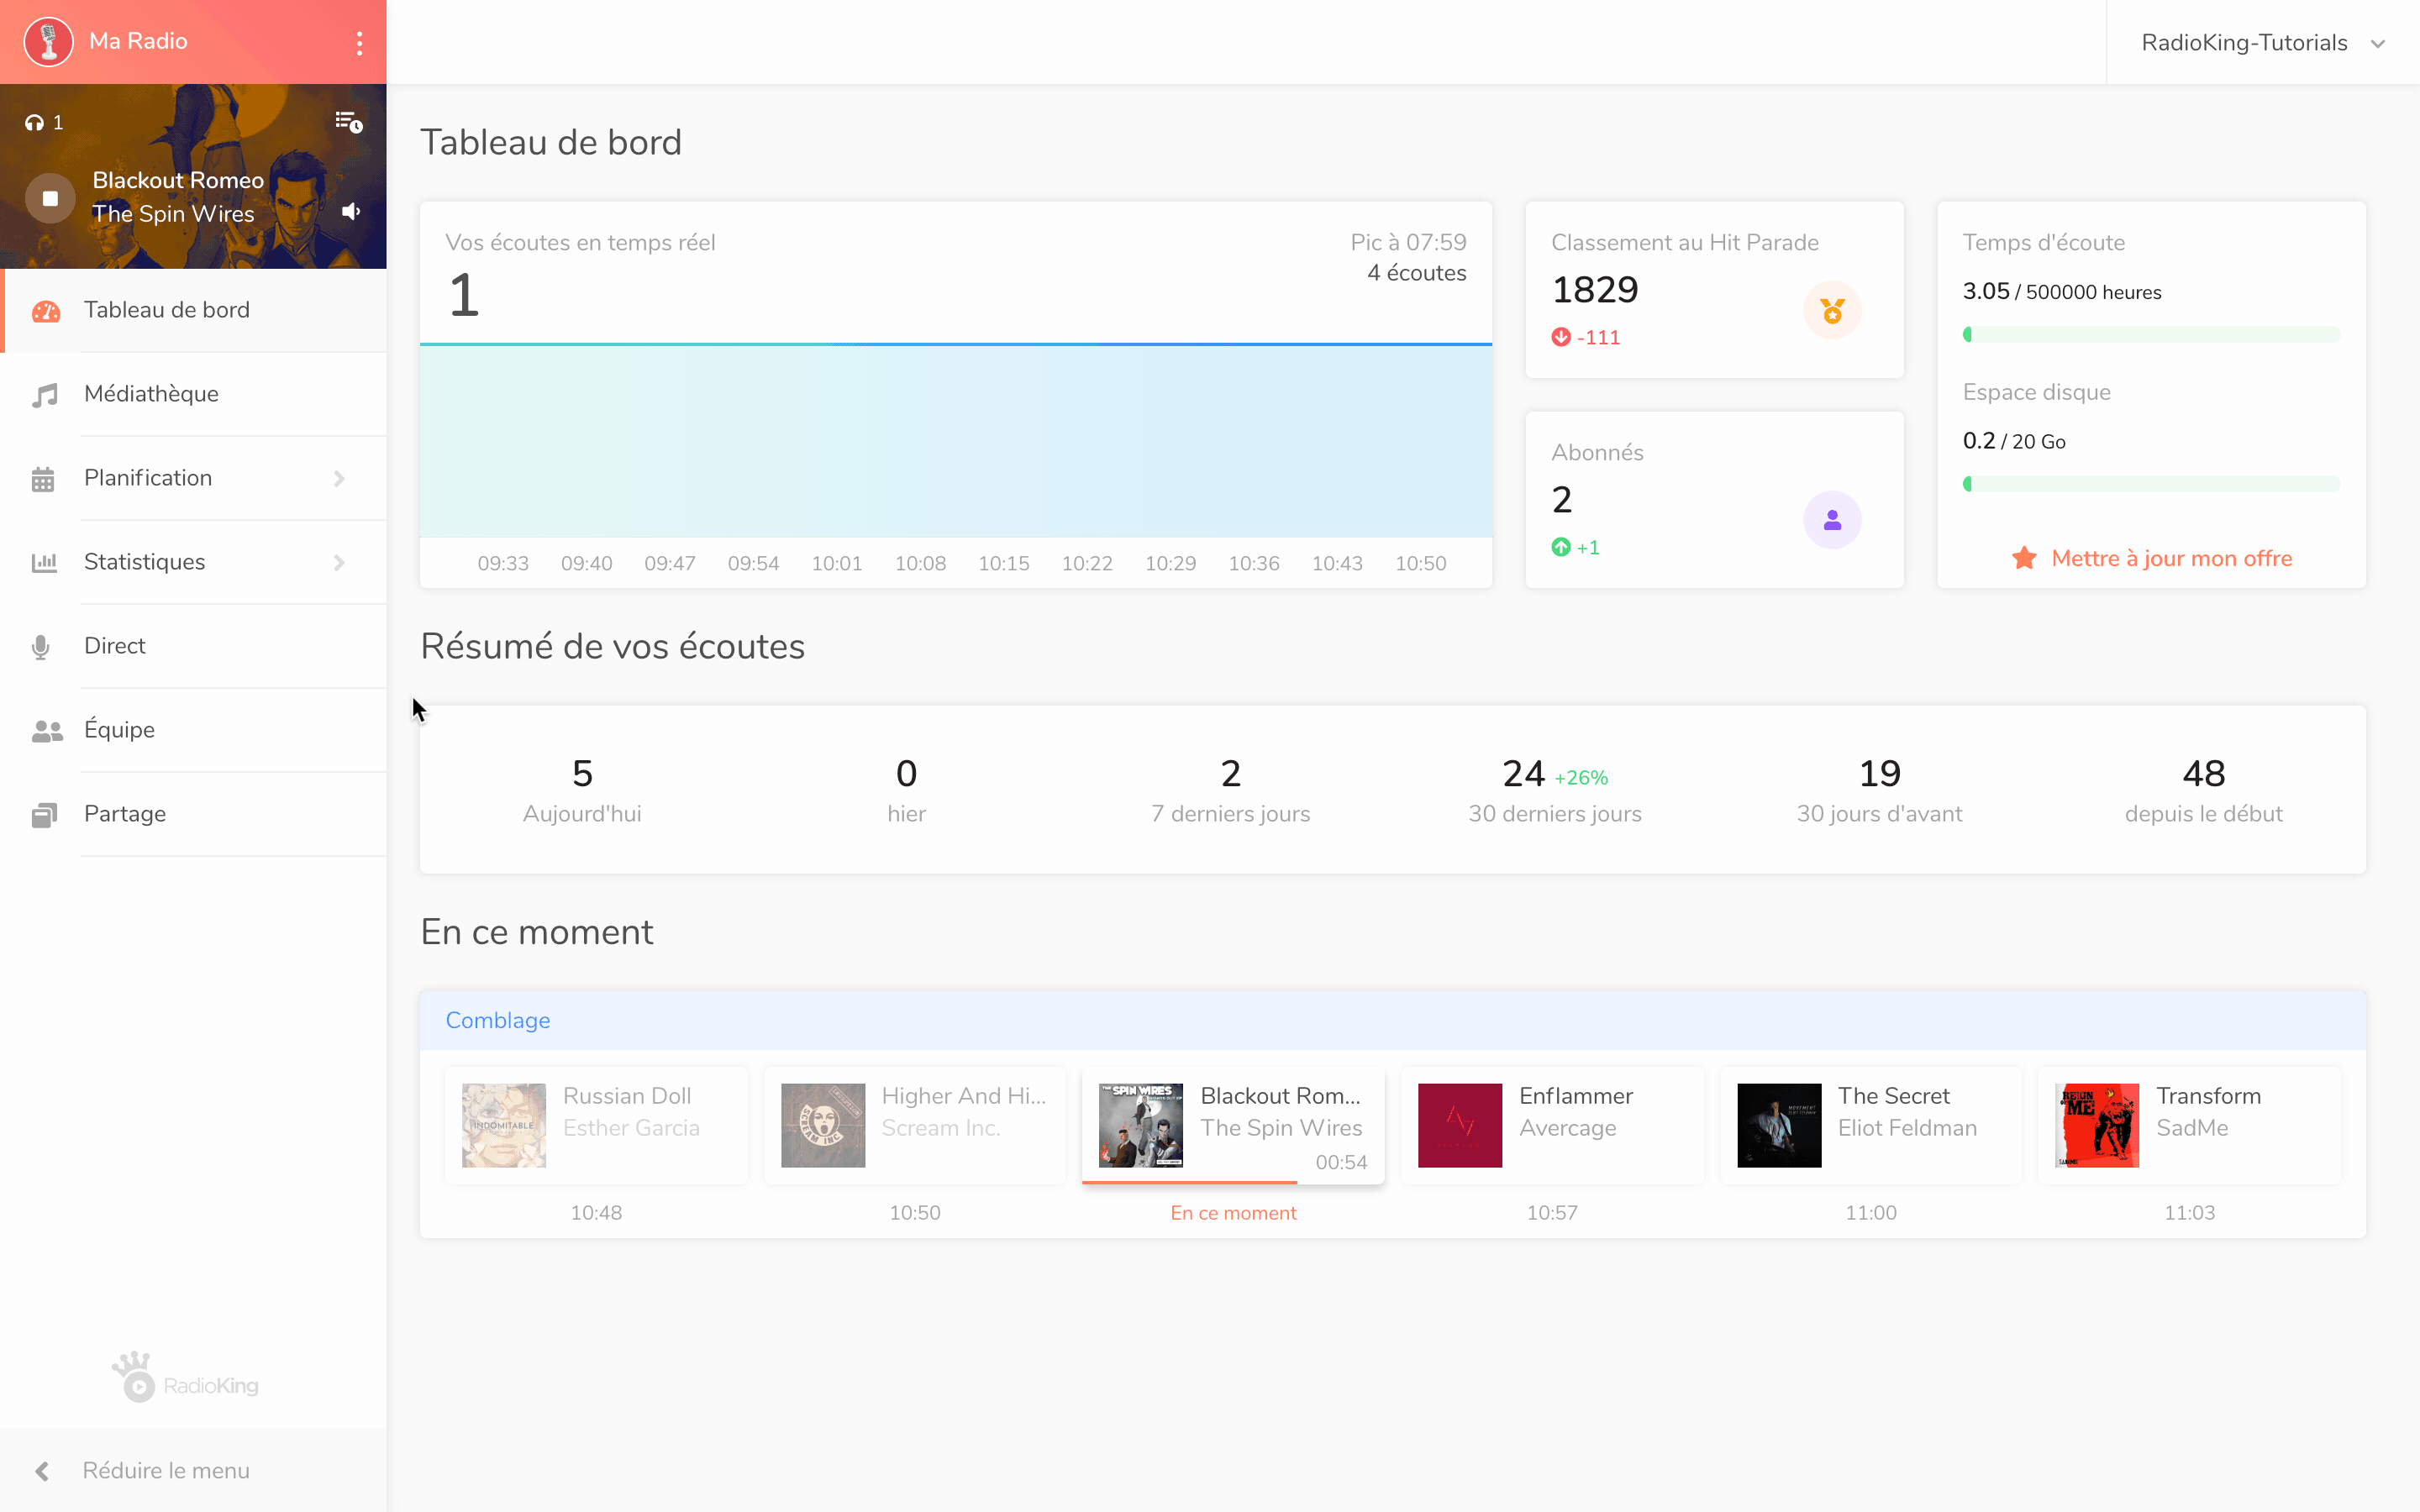
Task: Click the Hit Parade medal icon
Action: pyautogui.click(x=1831, y=310)
